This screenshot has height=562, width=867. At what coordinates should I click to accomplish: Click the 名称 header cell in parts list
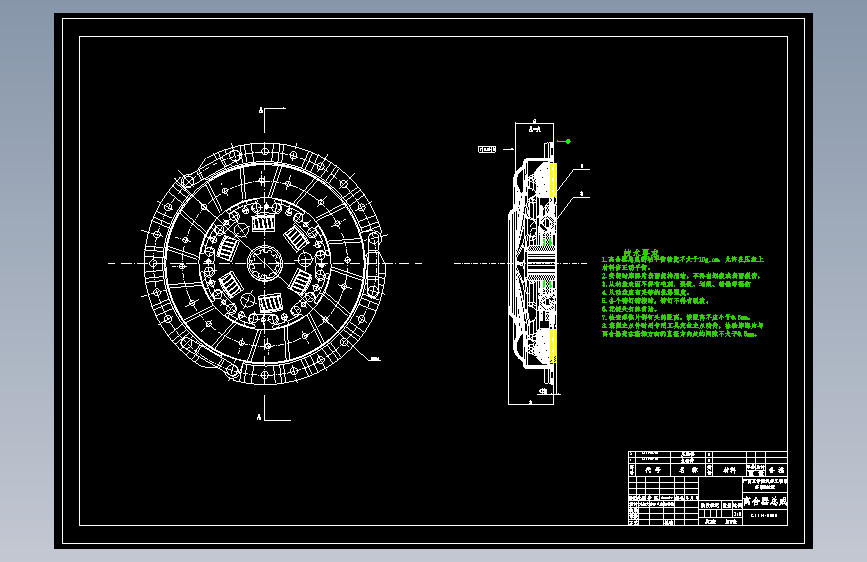688,470
